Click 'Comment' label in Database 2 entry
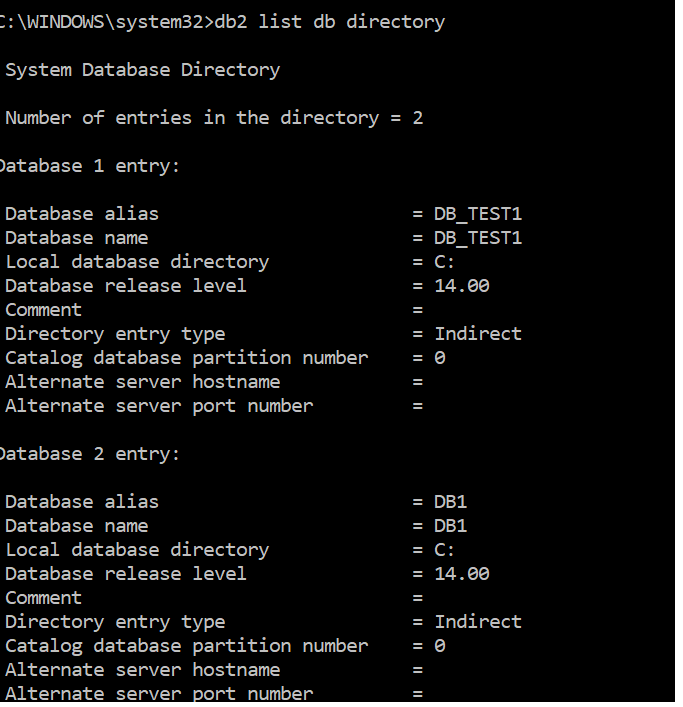This screenshot has width=683, height=707. click(43, 598)
